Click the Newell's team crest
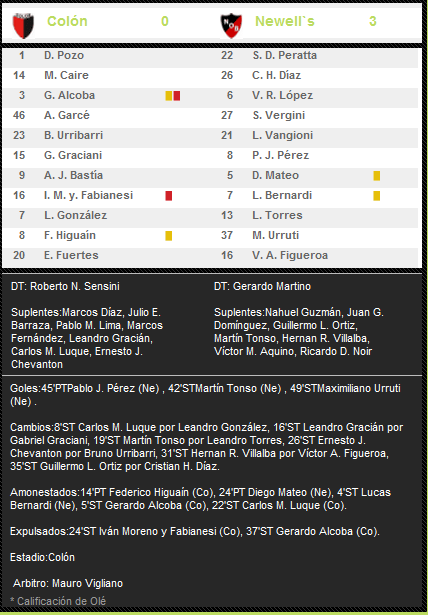Viewport: 428px width, 615px height. [x=231, y=25]
